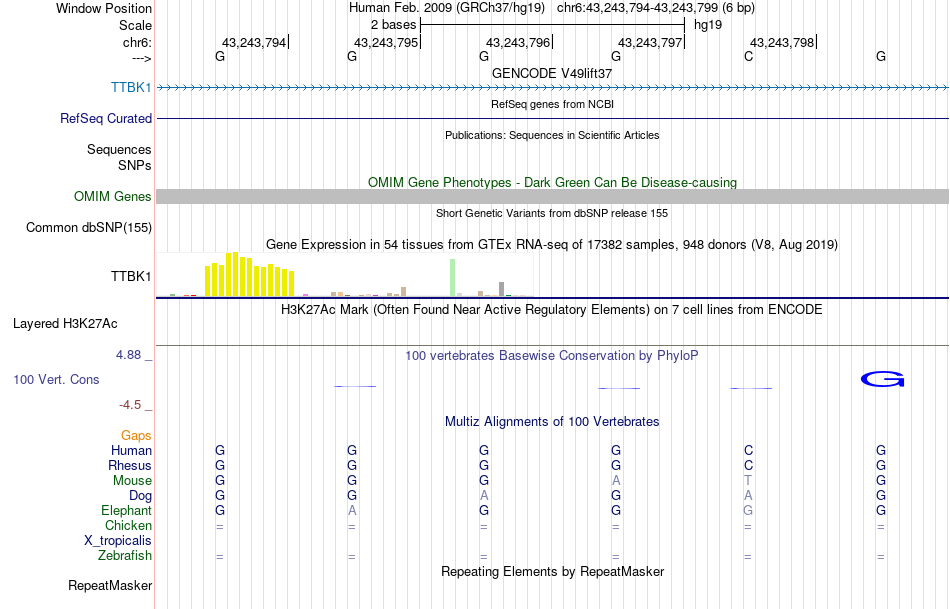Viewport: 950px width, 609px height.
Task: Click the Common dbSNP(155) track label
Action: [x=88, y=227]
